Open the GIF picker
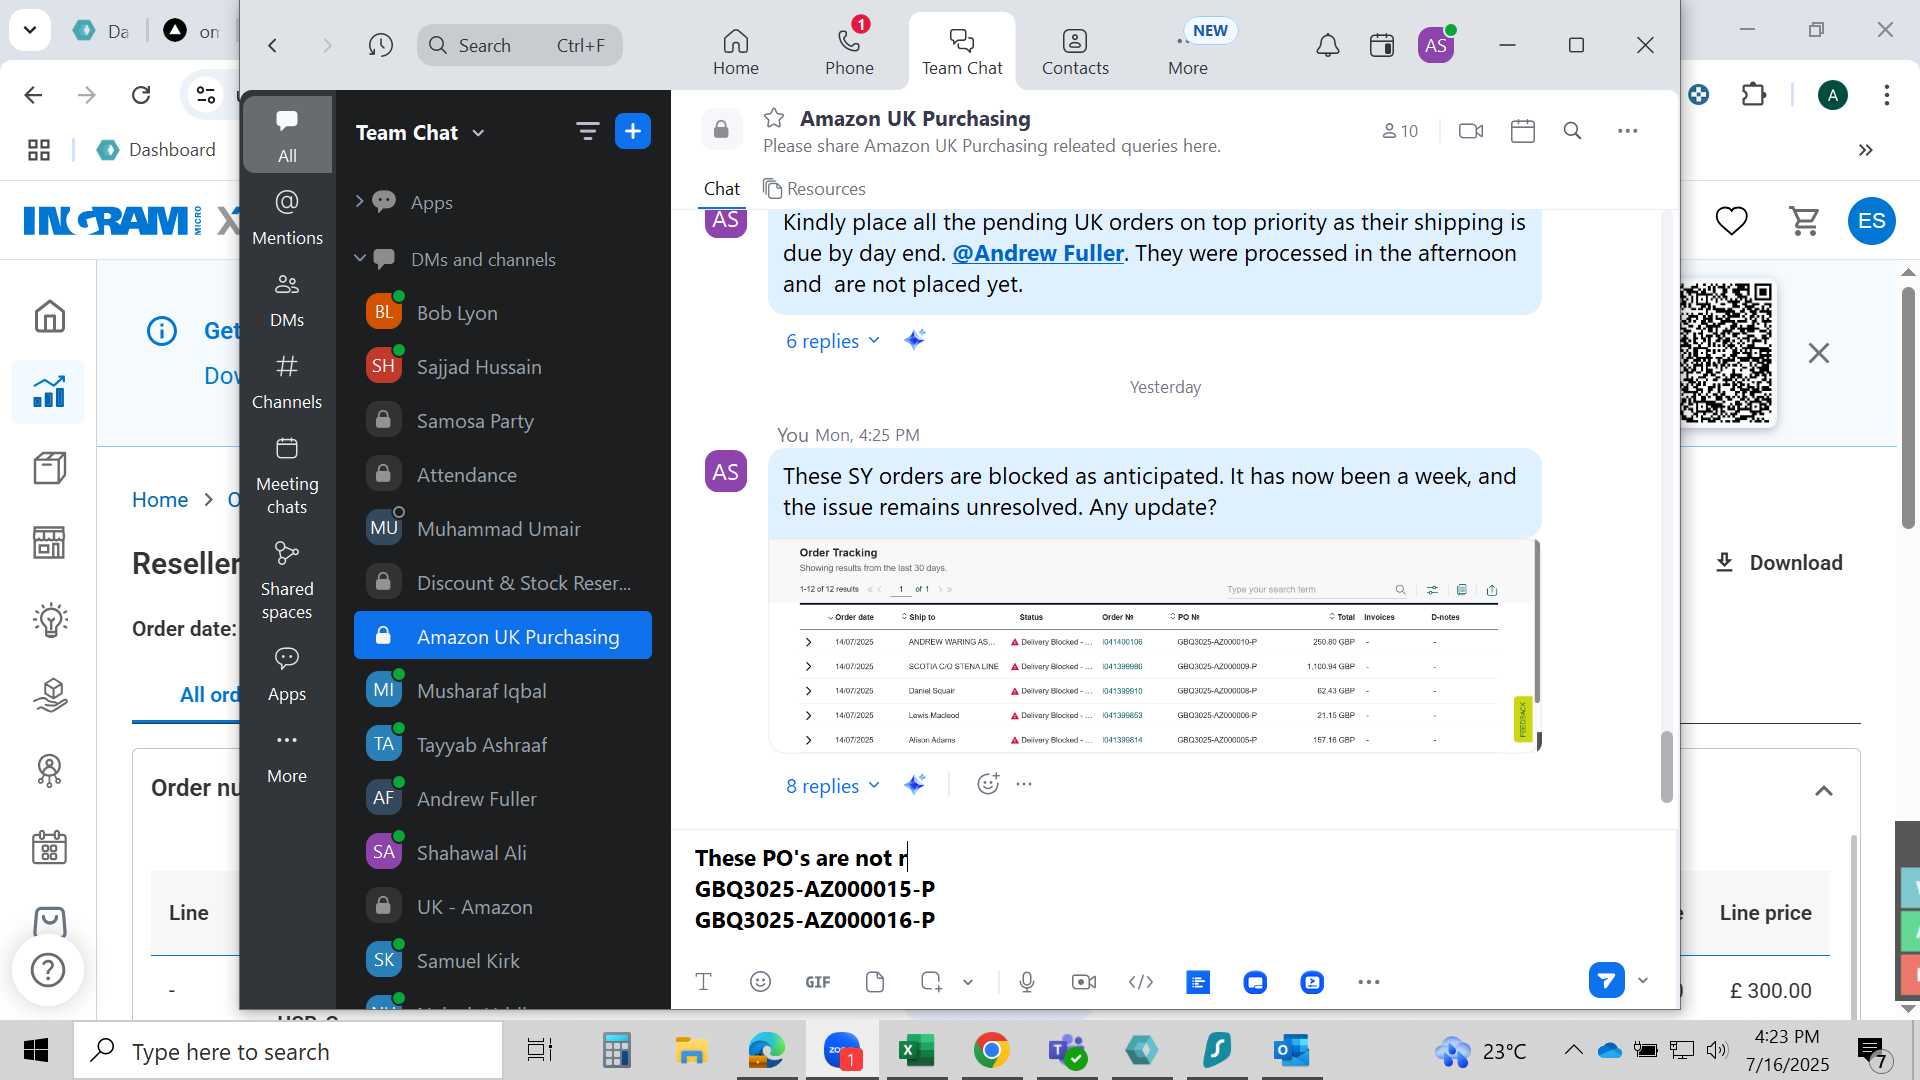 coord(818,982)
